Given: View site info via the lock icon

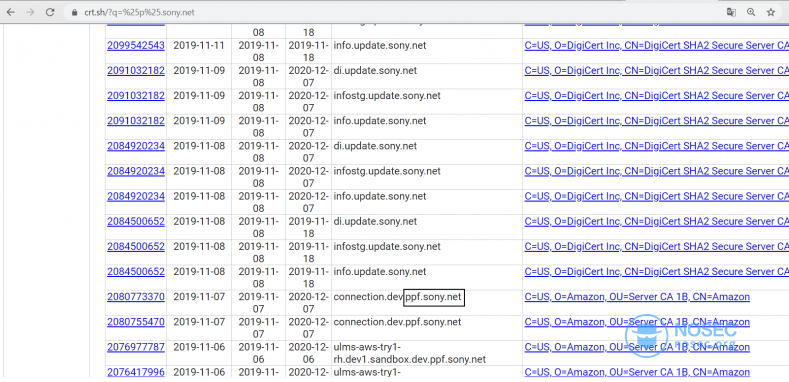Looking at the screenshot, I should coord(74,13).
